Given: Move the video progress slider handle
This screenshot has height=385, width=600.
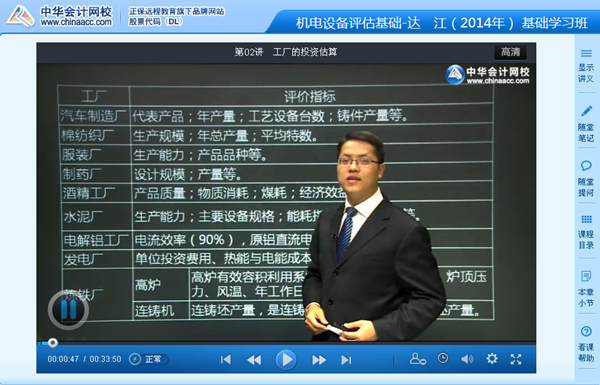Looking at the screenshot, I should click(x=53, y=343).
